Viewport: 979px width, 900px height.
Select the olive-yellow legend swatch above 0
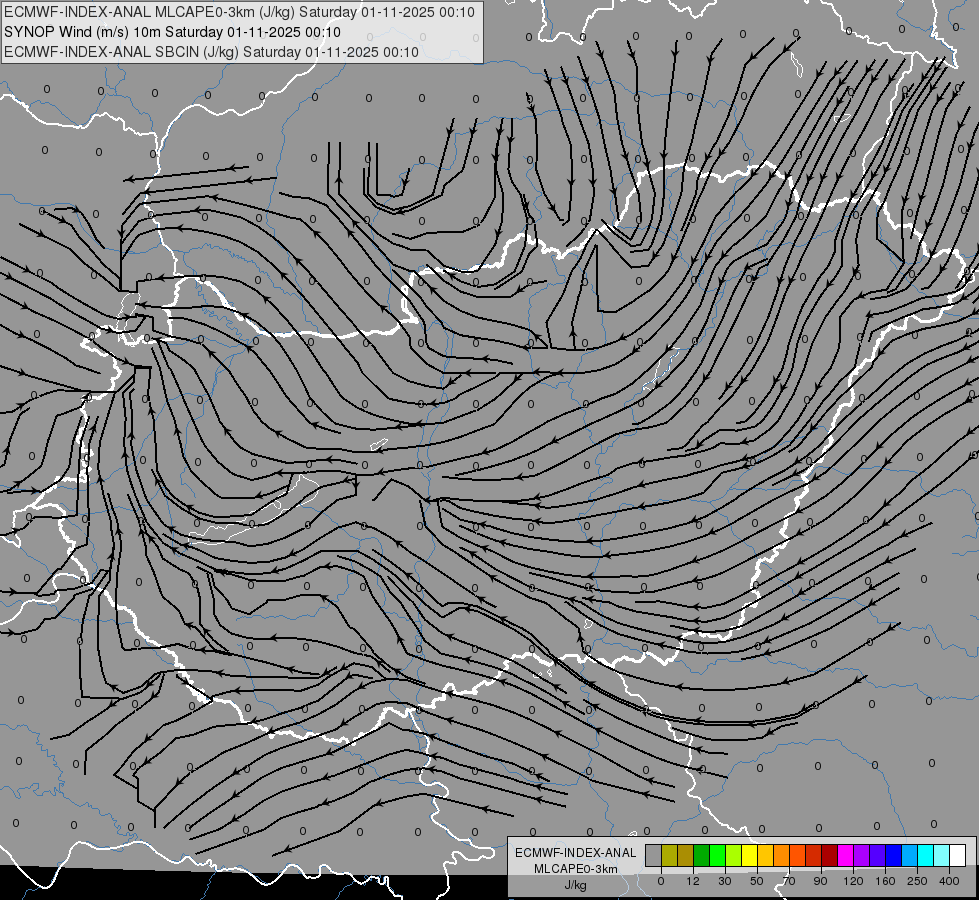[669, 855]
